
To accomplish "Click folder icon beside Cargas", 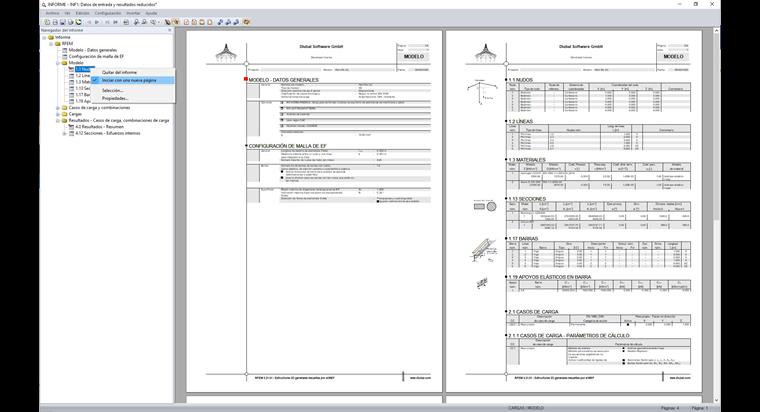I will [x=64, y=114].
